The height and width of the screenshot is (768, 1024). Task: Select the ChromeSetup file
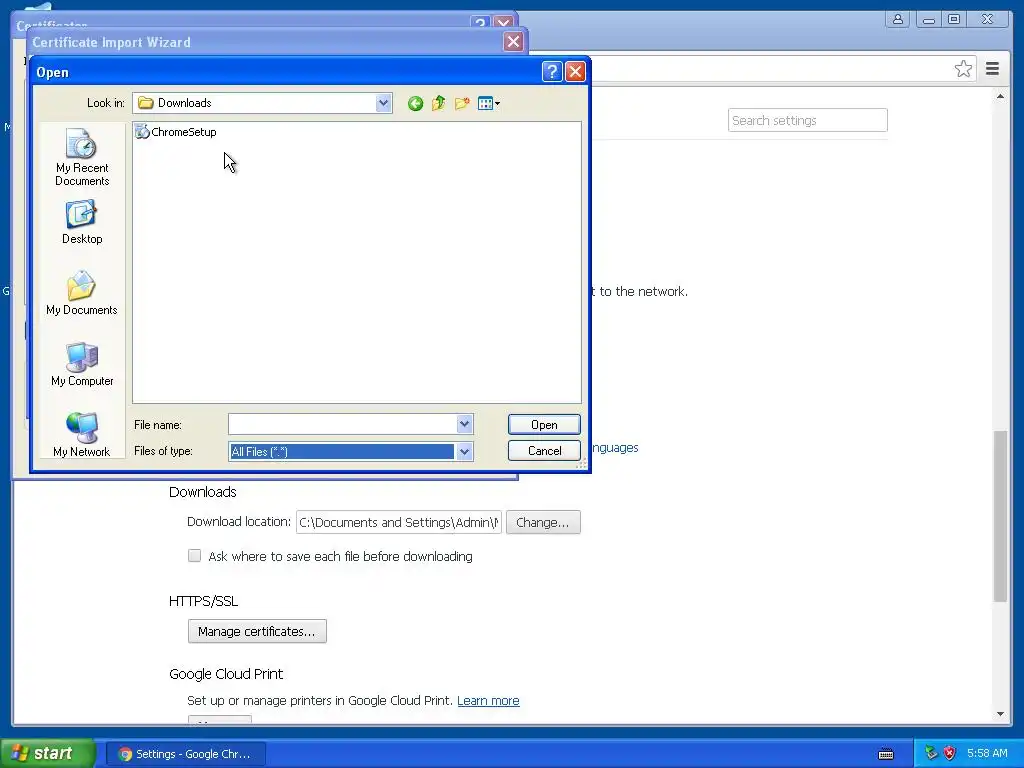(176, 132)
